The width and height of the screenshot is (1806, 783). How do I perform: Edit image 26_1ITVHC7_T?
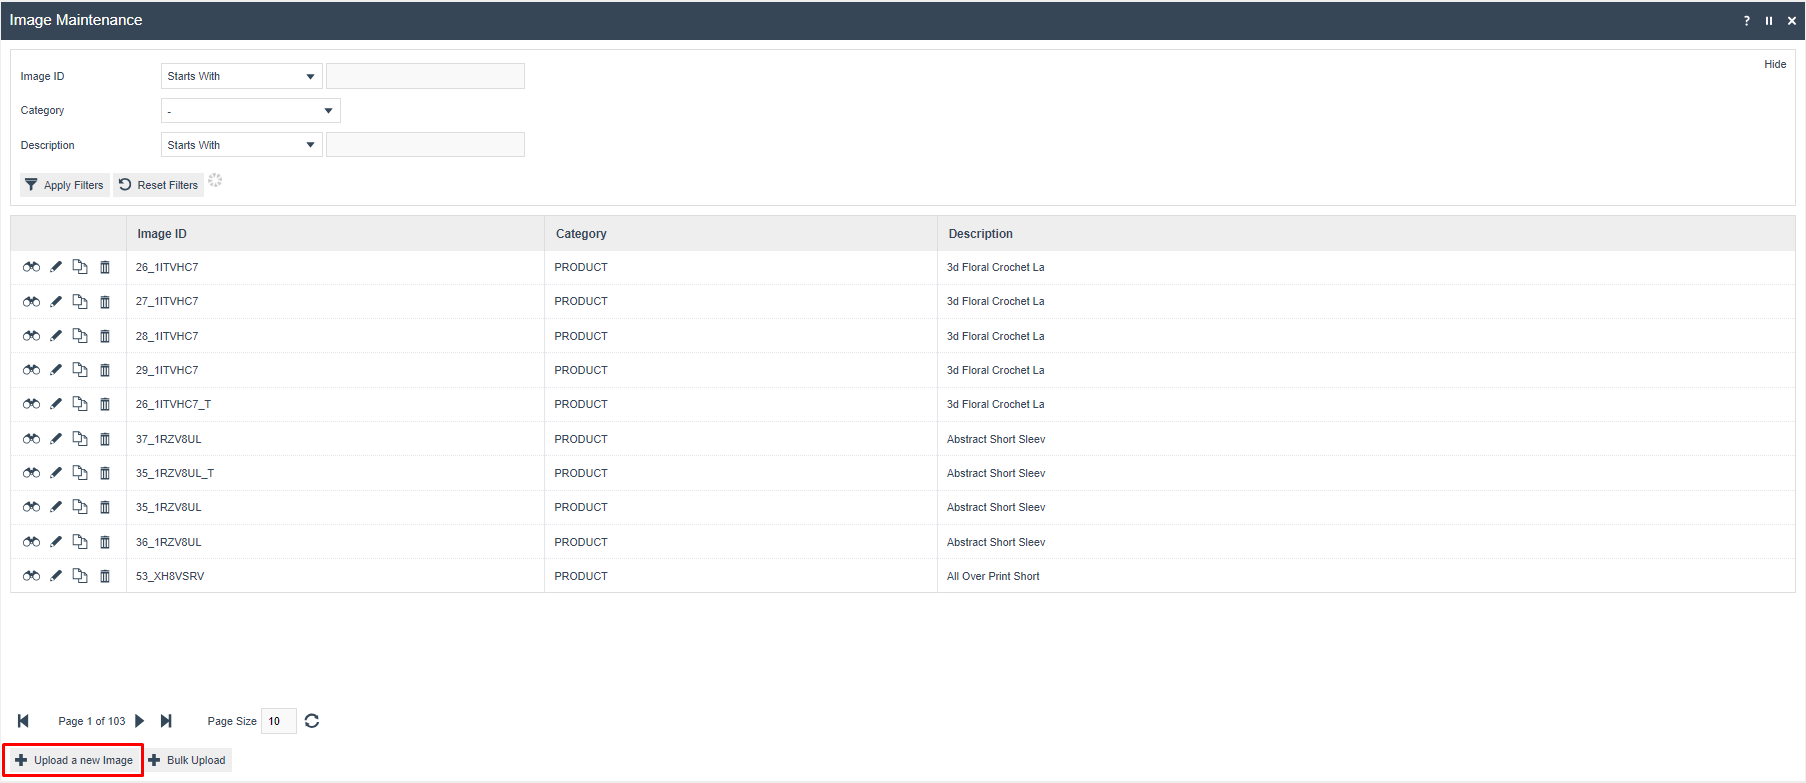coord(56,404)
